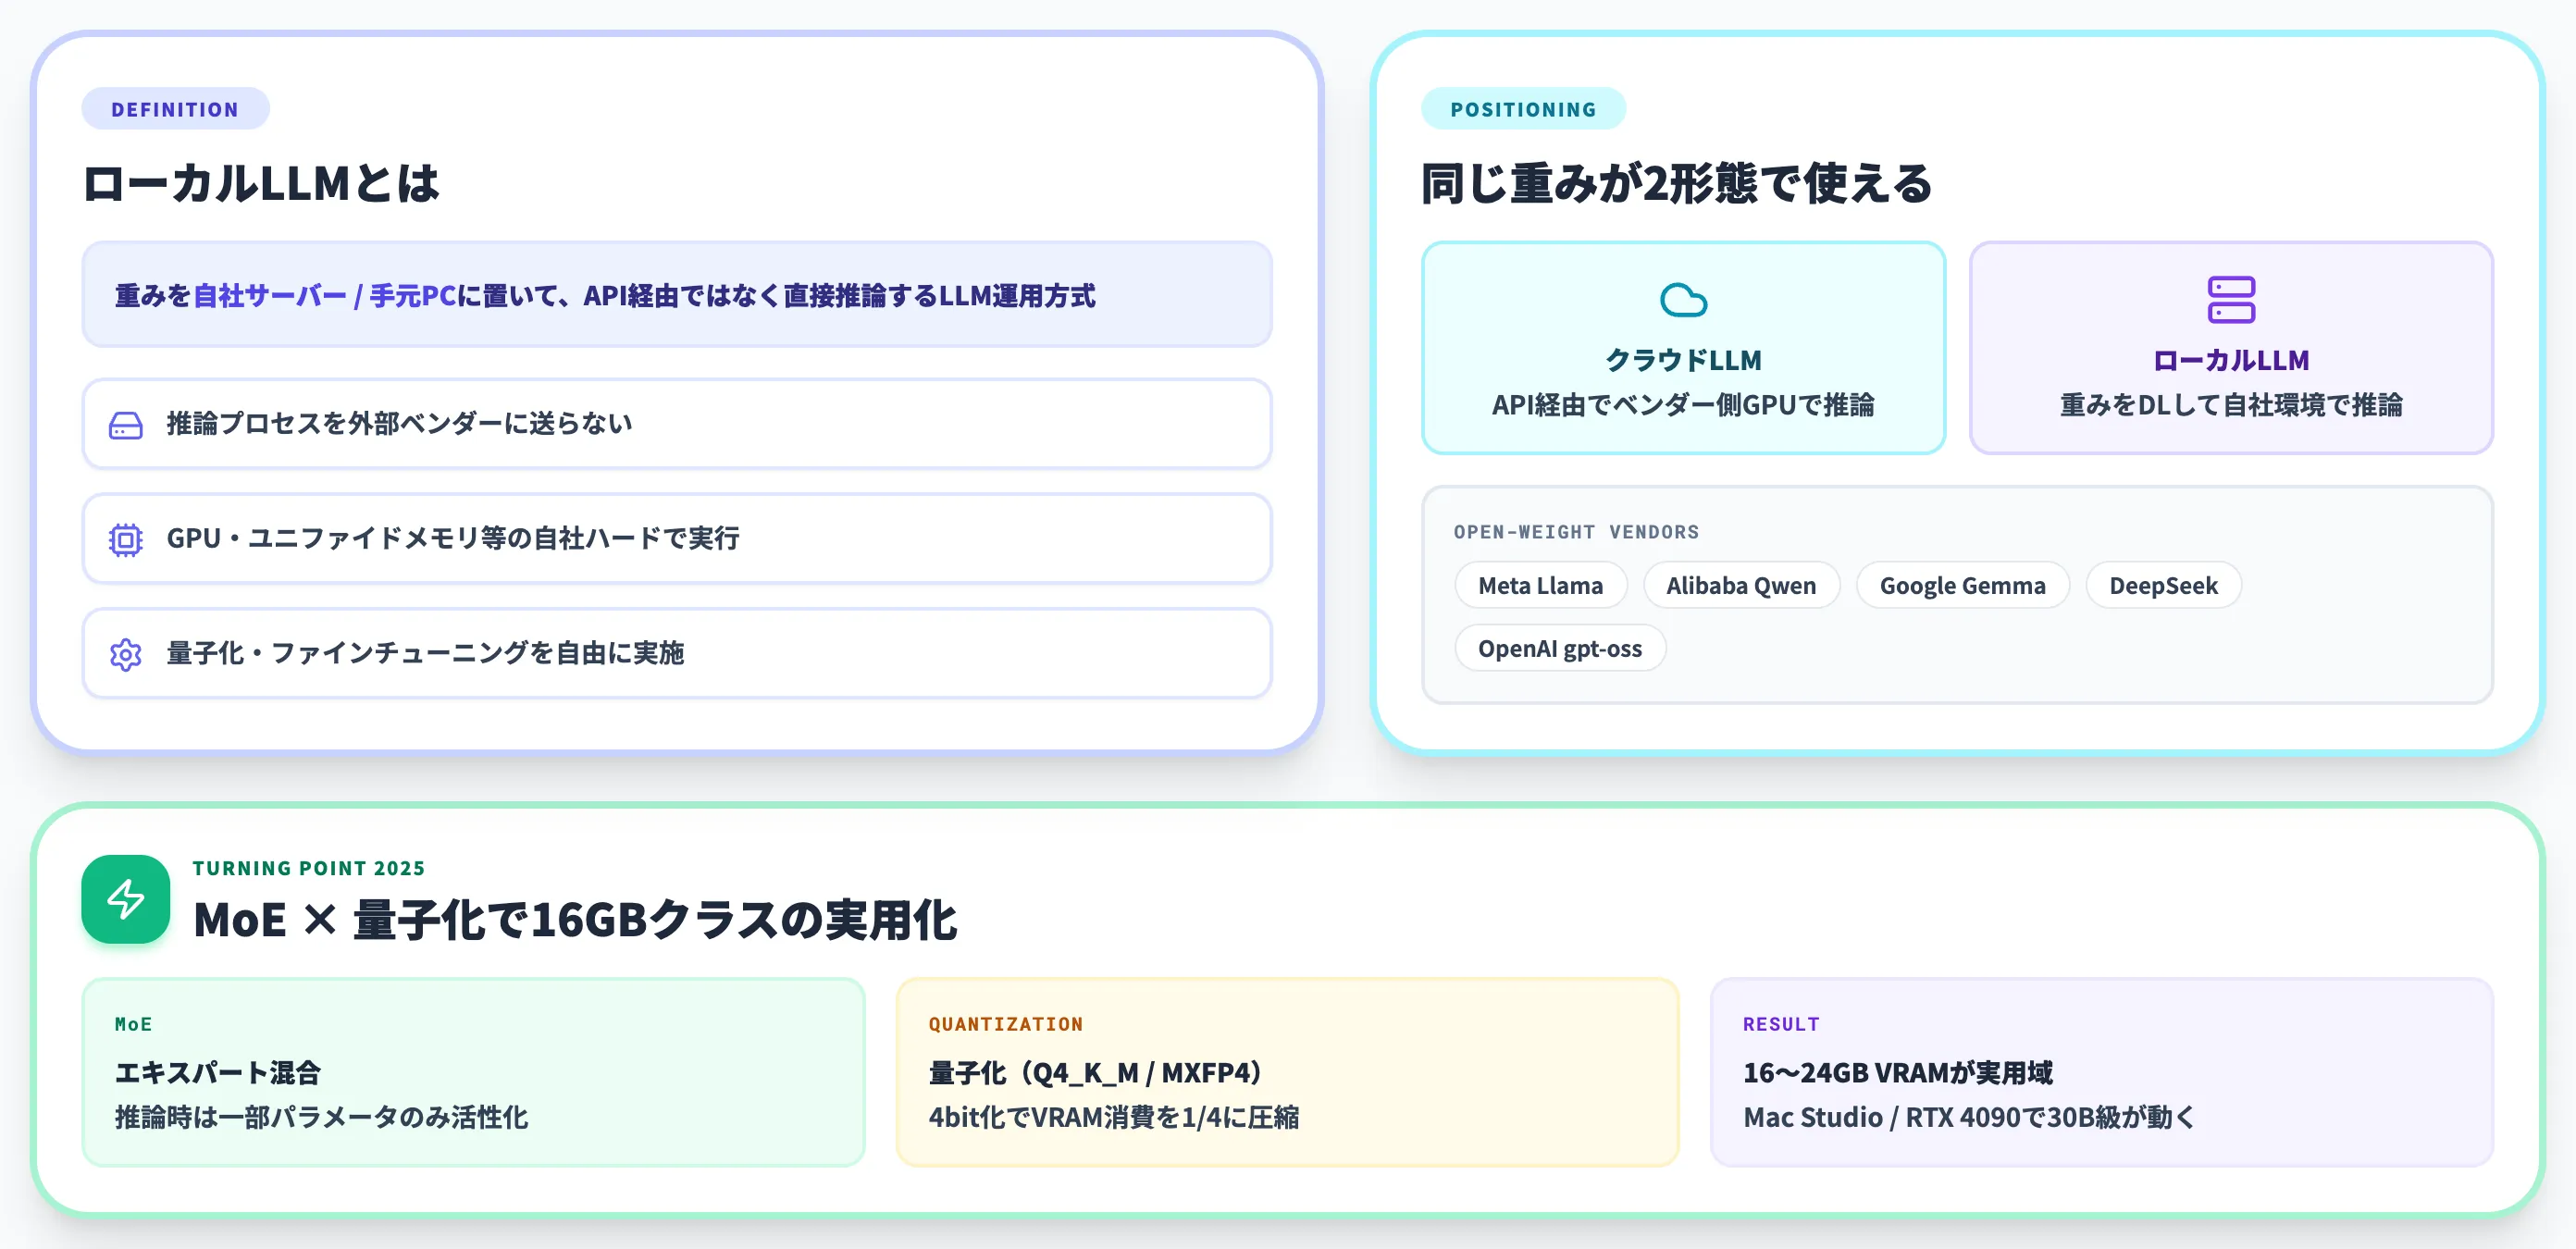Click the heading MoE × 量子化で16GBクラスの実用化
Image resolution: width=2576 pixels, height=1249 pixels.
[575, 919]
